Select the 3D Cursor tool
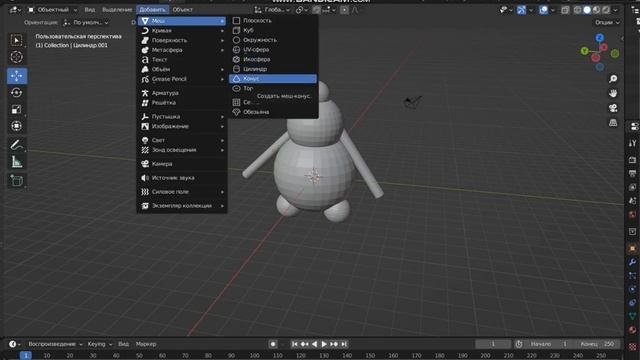Image resolution: width=640 pixels, height=360 pixels. tap(17, 57)
